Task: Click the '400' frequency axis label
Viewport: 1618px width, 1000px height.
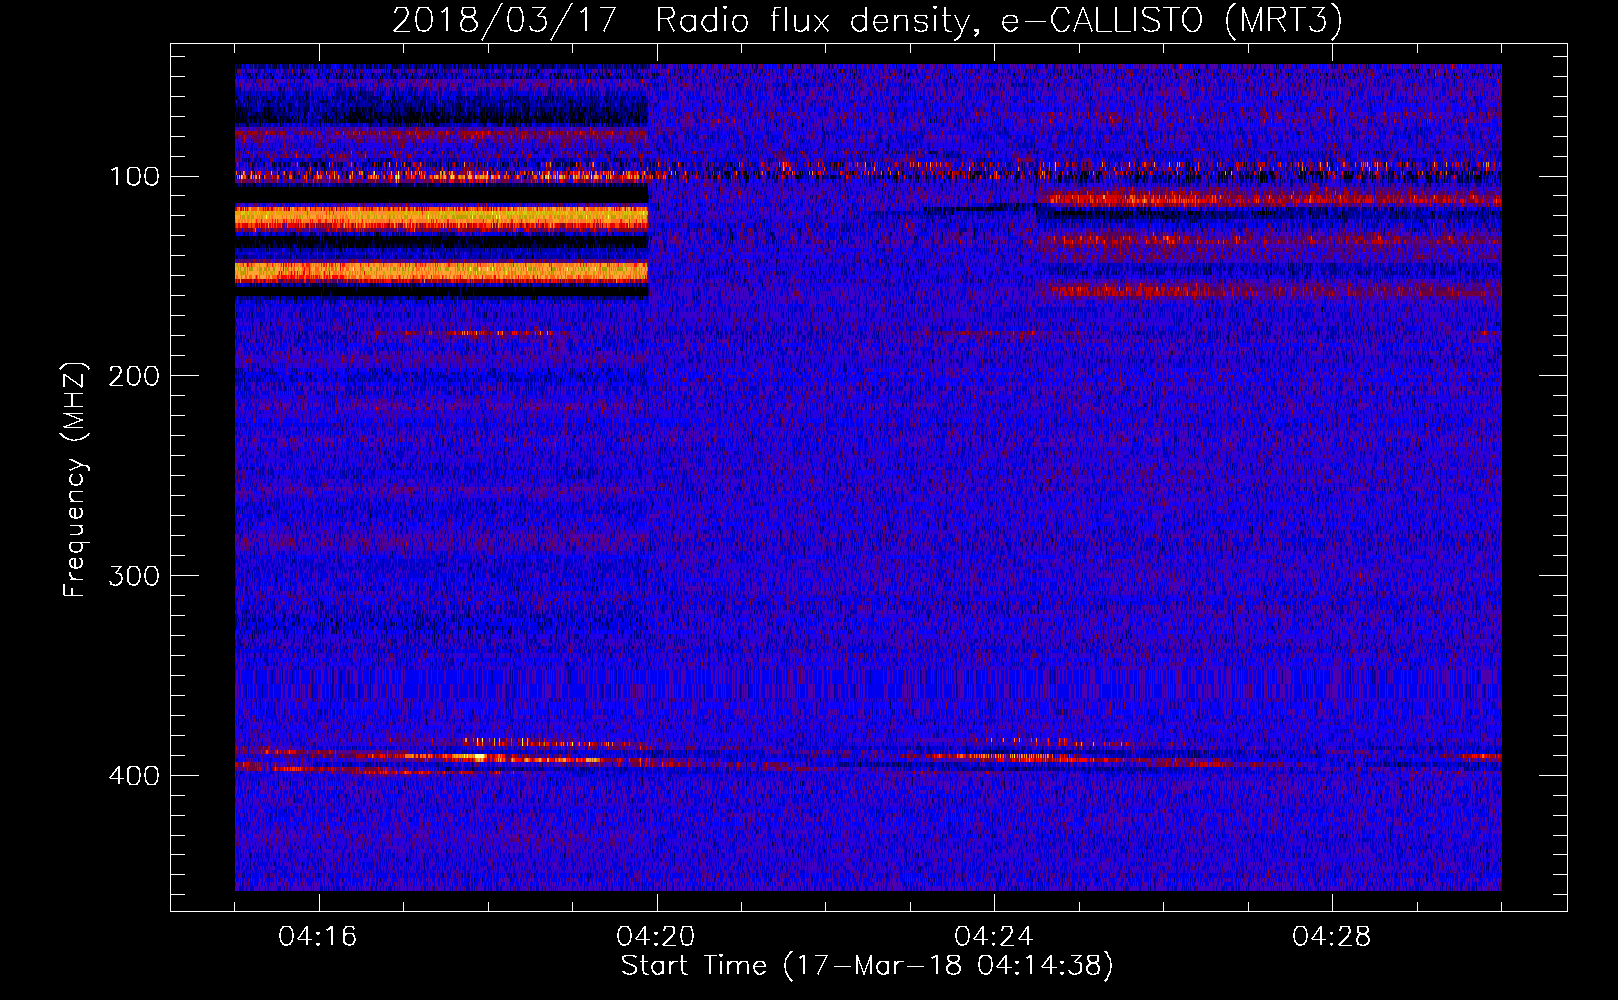Action: pyautogui.click(x=135, y=777)
